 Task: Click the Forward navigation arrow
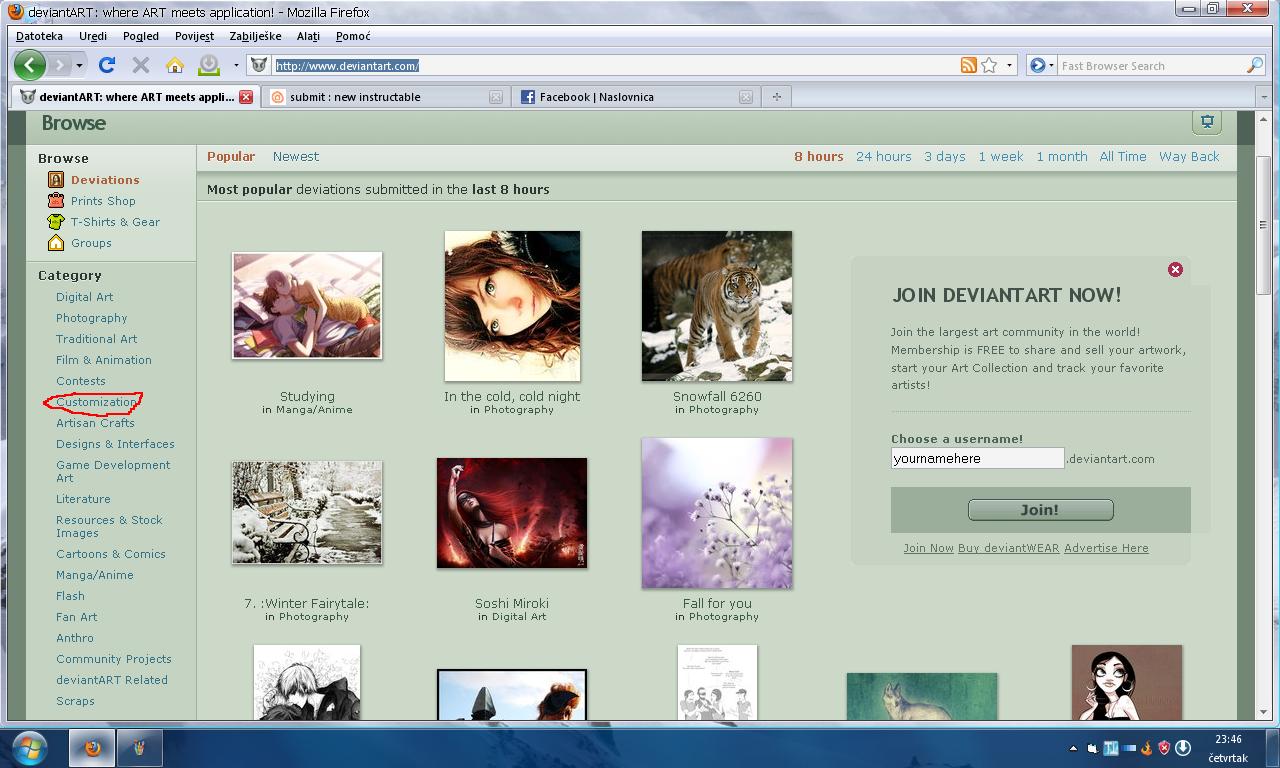(60, 65)
